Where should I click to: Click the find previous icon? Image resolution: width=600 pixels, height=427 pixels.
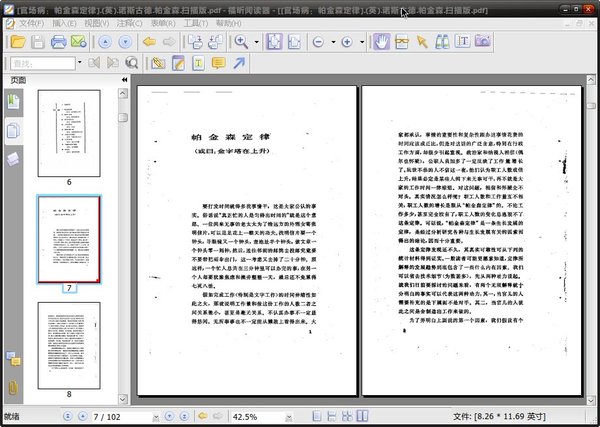(x=94, y=62)
